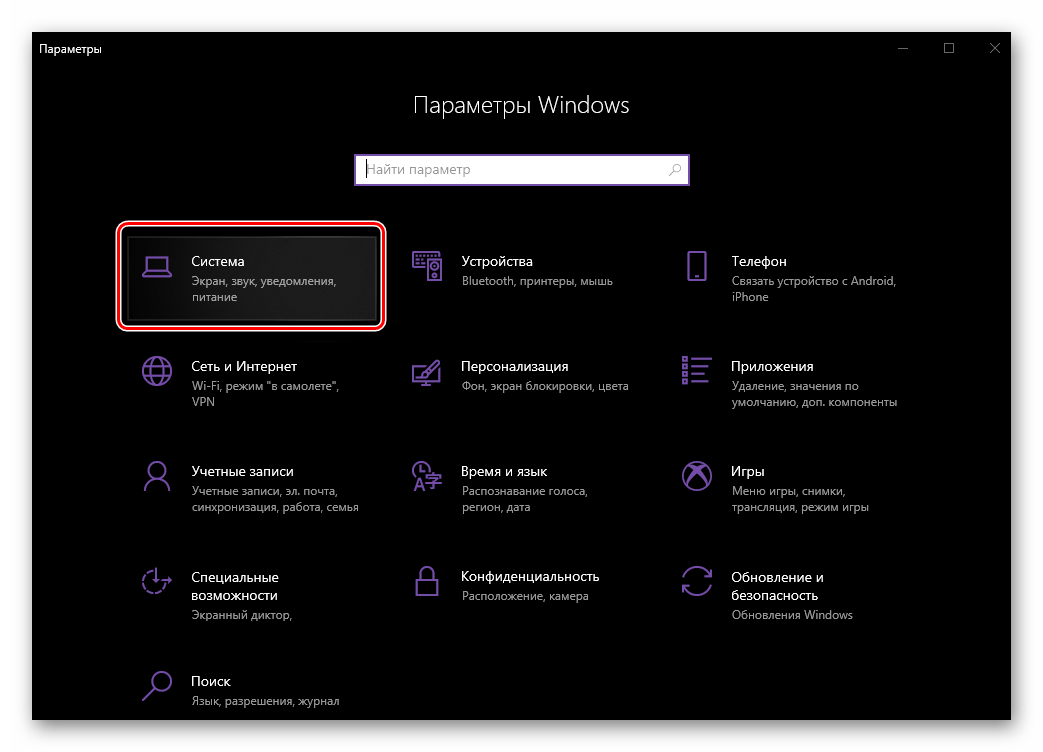Open the Приложения settings heading
The image size is (1043, 752).
click(x=772, y=366)
